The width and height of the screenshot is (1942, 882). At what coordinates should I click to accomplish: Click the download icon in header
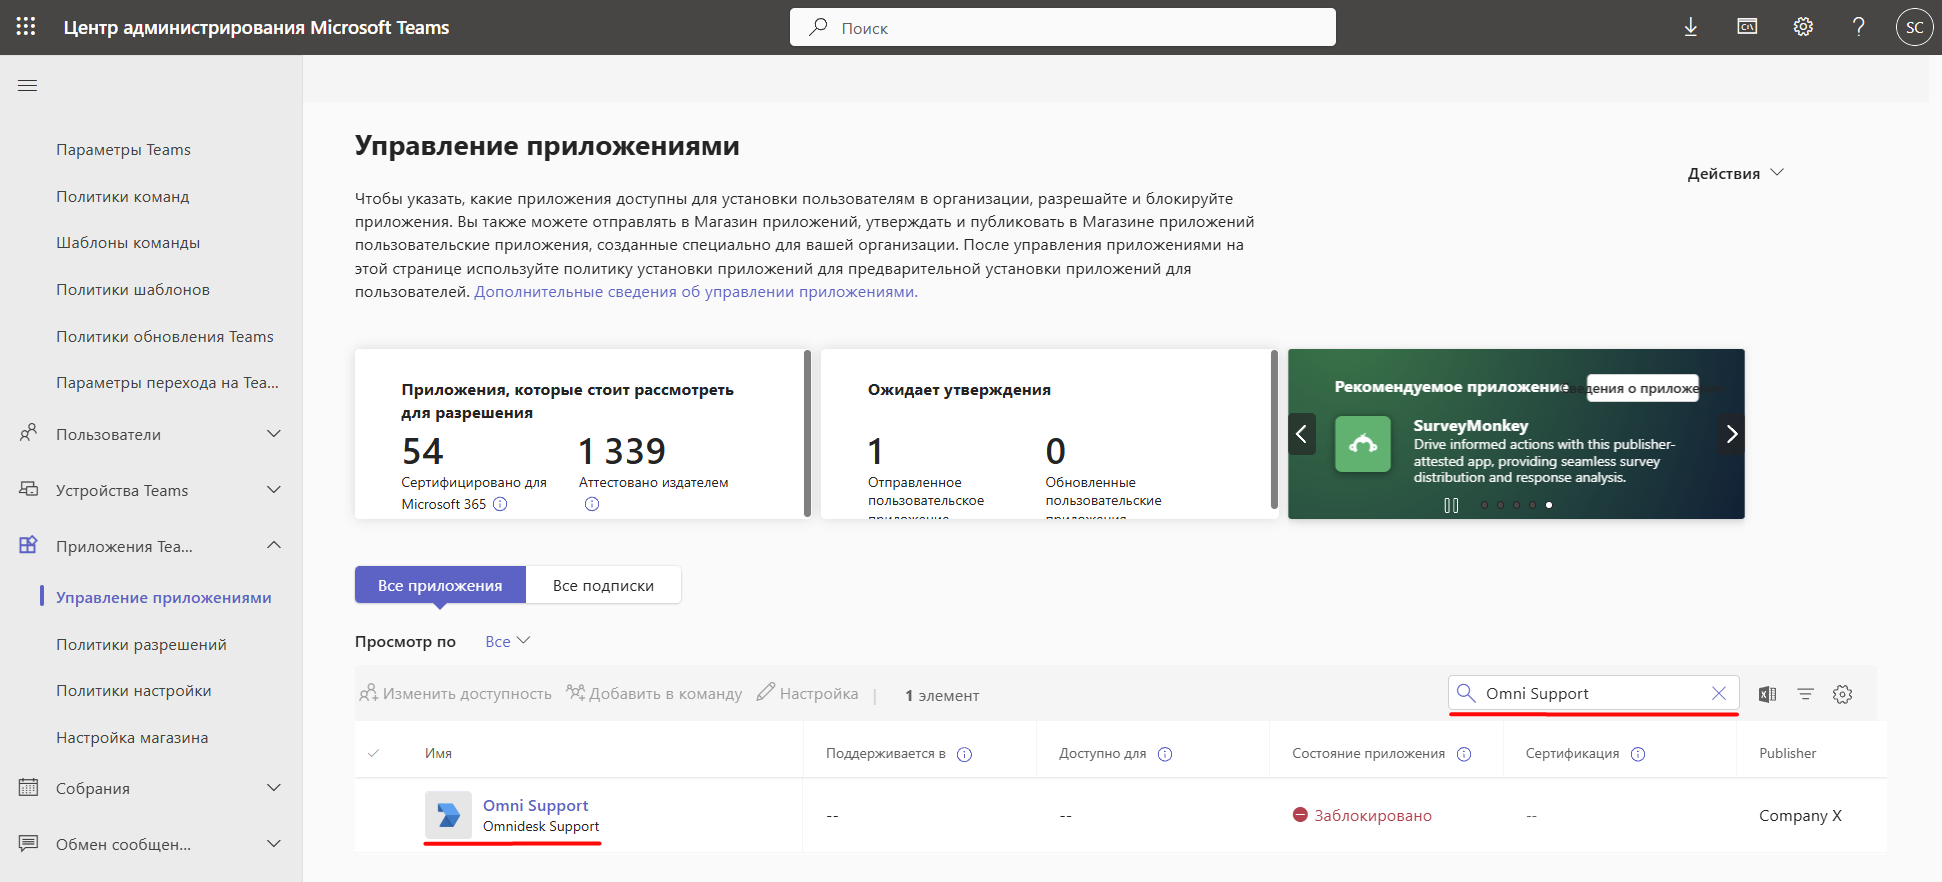click(1691, 27)
